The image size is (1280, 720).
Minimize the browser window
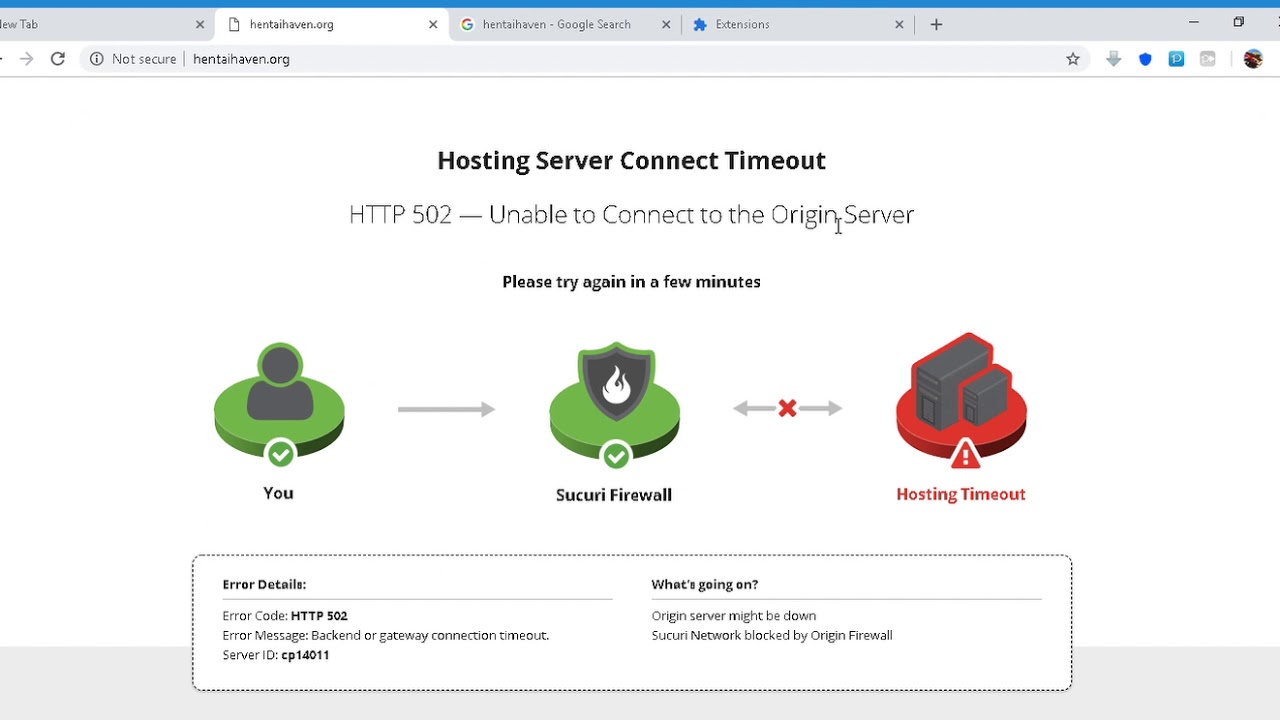tap(1193, 22)
